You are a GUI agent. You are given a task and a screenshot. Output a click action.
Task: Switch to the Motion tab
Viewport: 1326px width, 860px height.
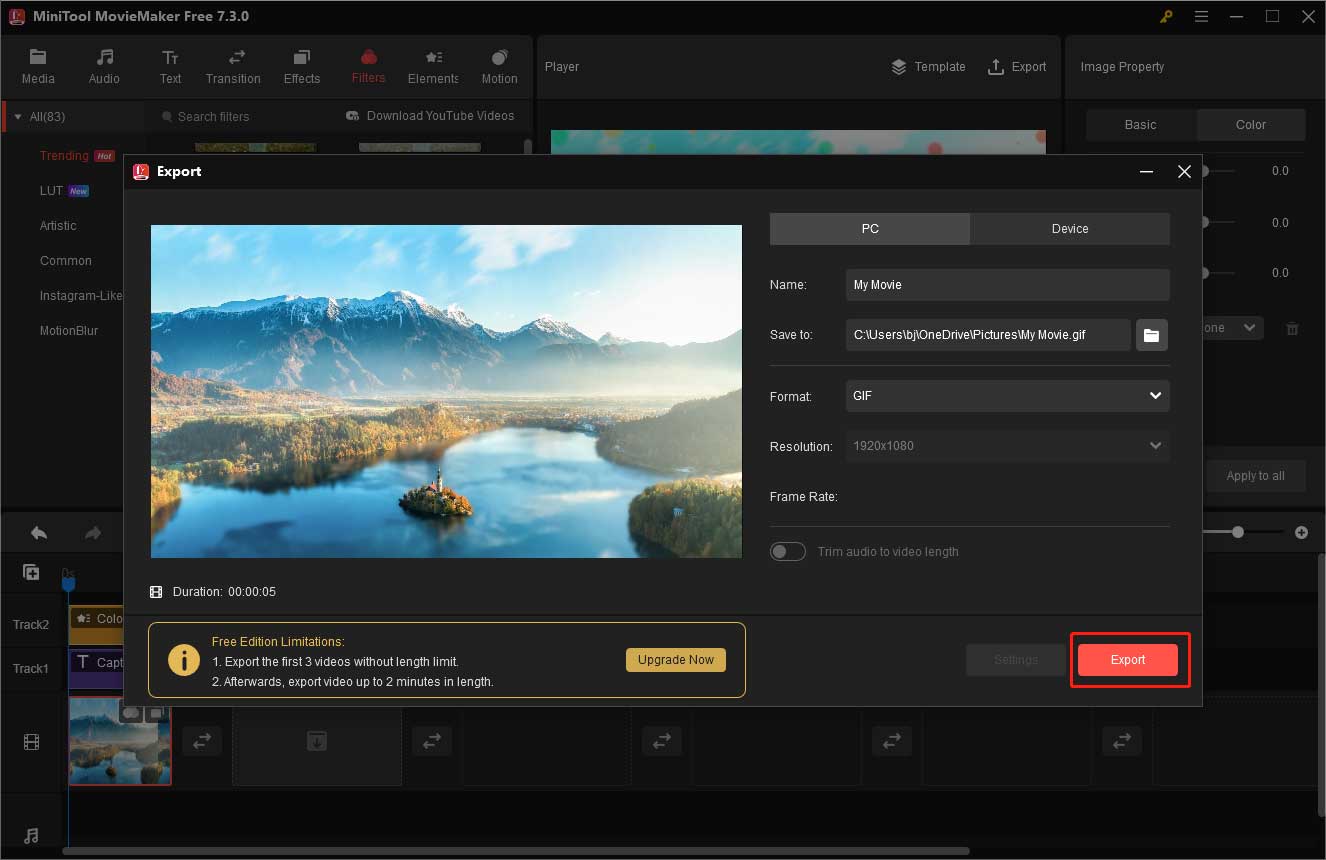[499, 66]
